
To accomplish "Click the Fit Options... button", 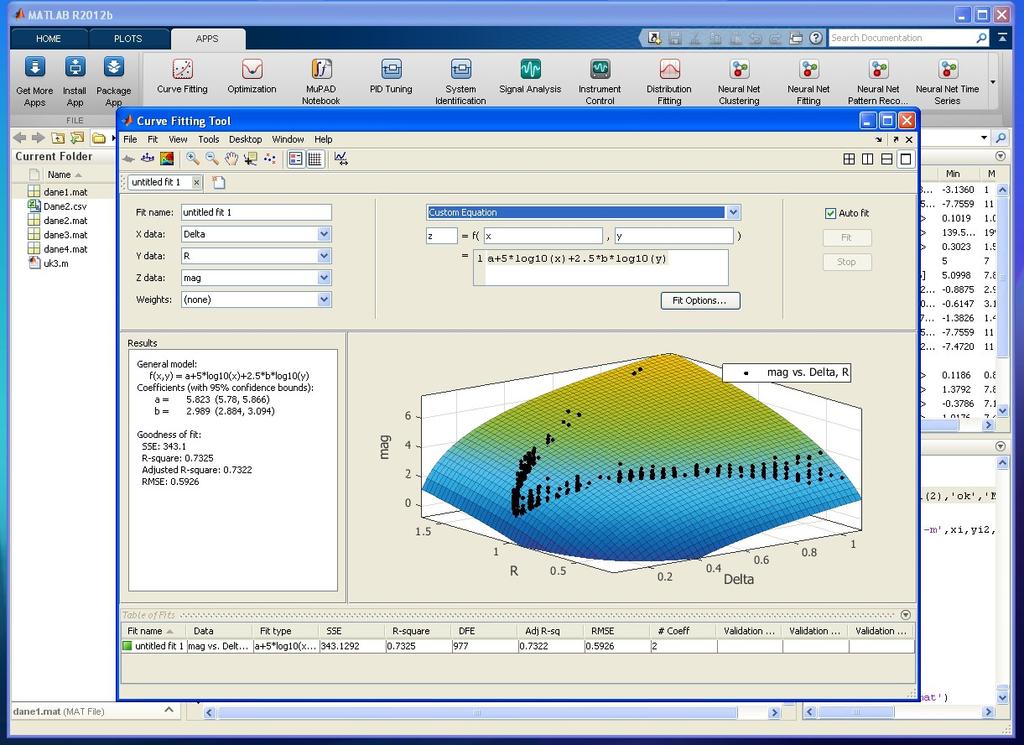I will click(700, 300).
